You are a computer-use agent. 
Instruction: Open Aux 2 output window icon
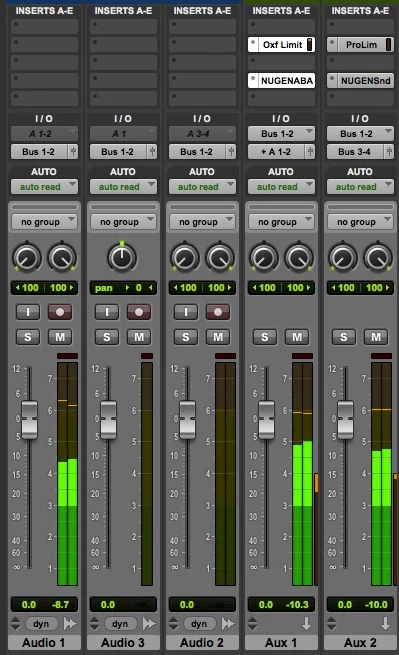pos(389,152)
